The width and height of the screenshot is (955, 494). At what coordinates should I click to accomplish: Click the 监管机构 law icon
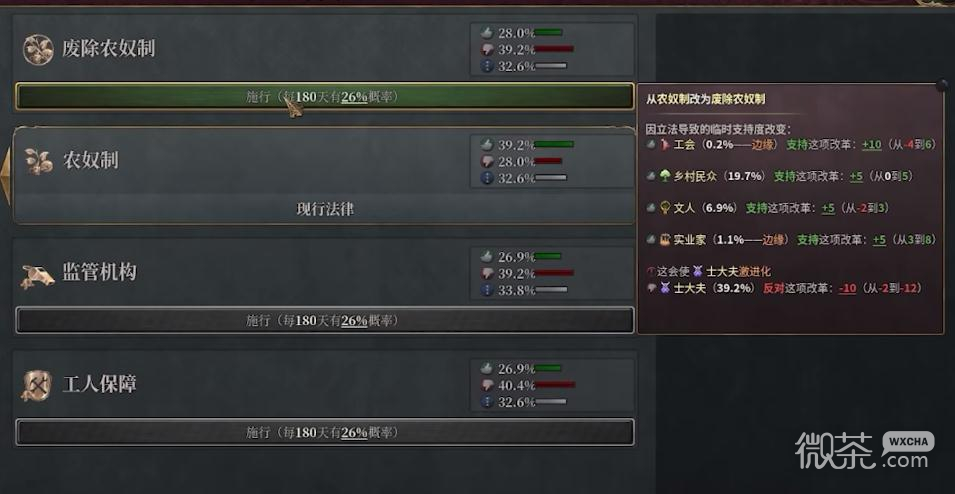point(37,275)
